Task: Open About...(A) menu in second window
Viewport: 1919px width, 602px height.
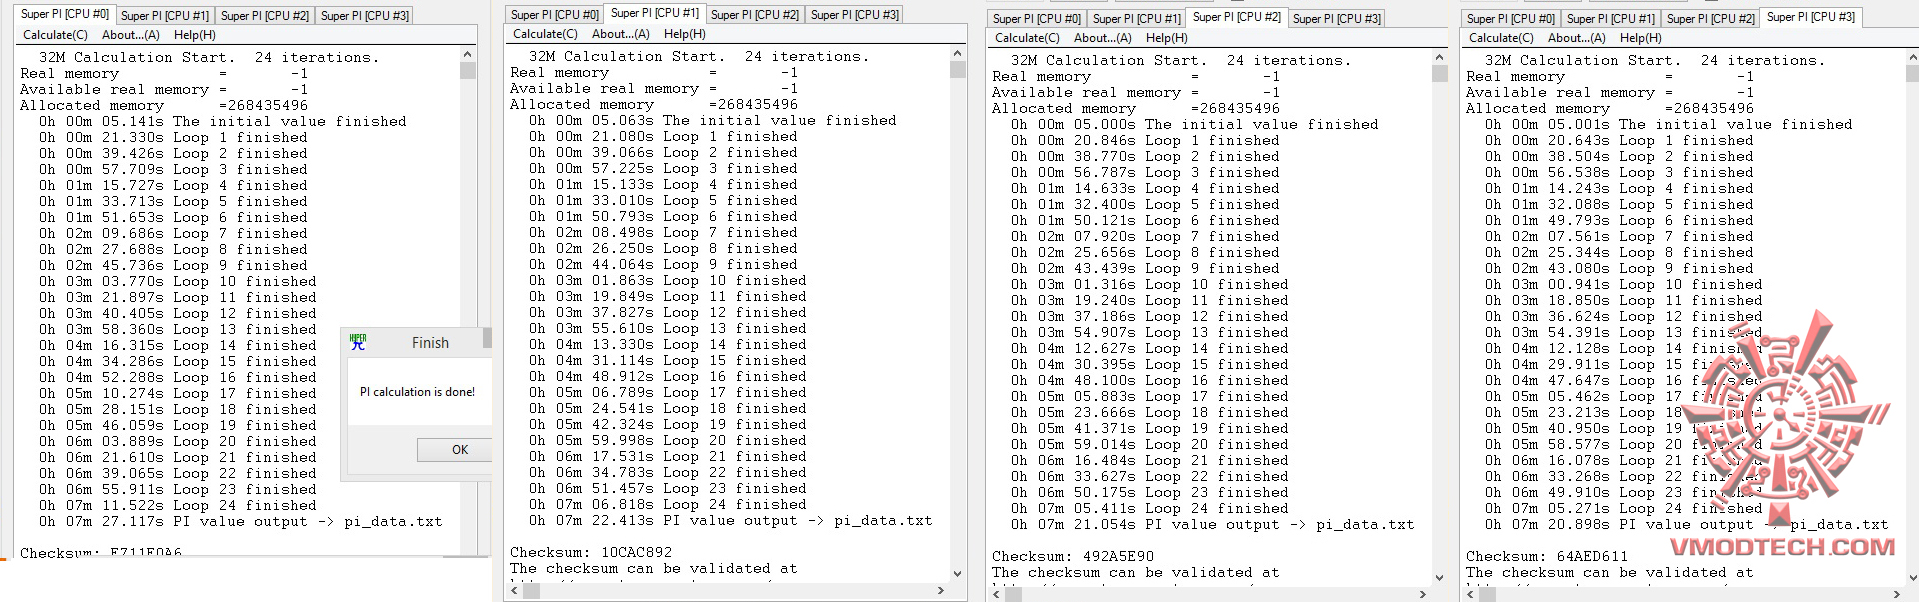Action: (x=621, y=34)
